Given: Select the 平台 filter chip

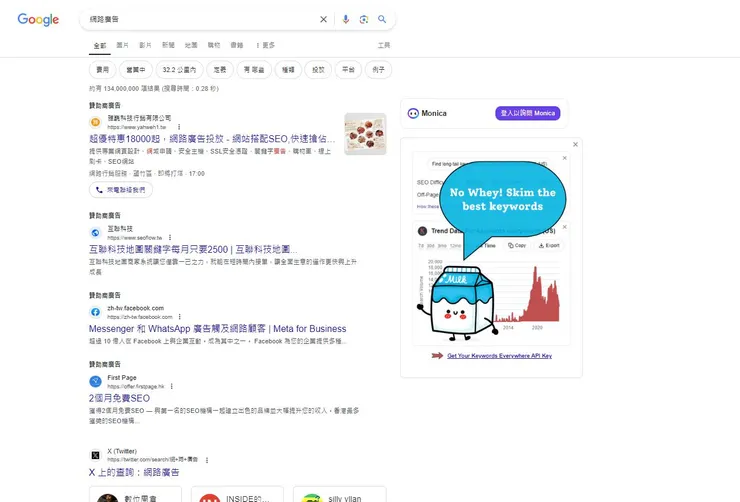Looking at the screenshot, I should tap(348, 70).
